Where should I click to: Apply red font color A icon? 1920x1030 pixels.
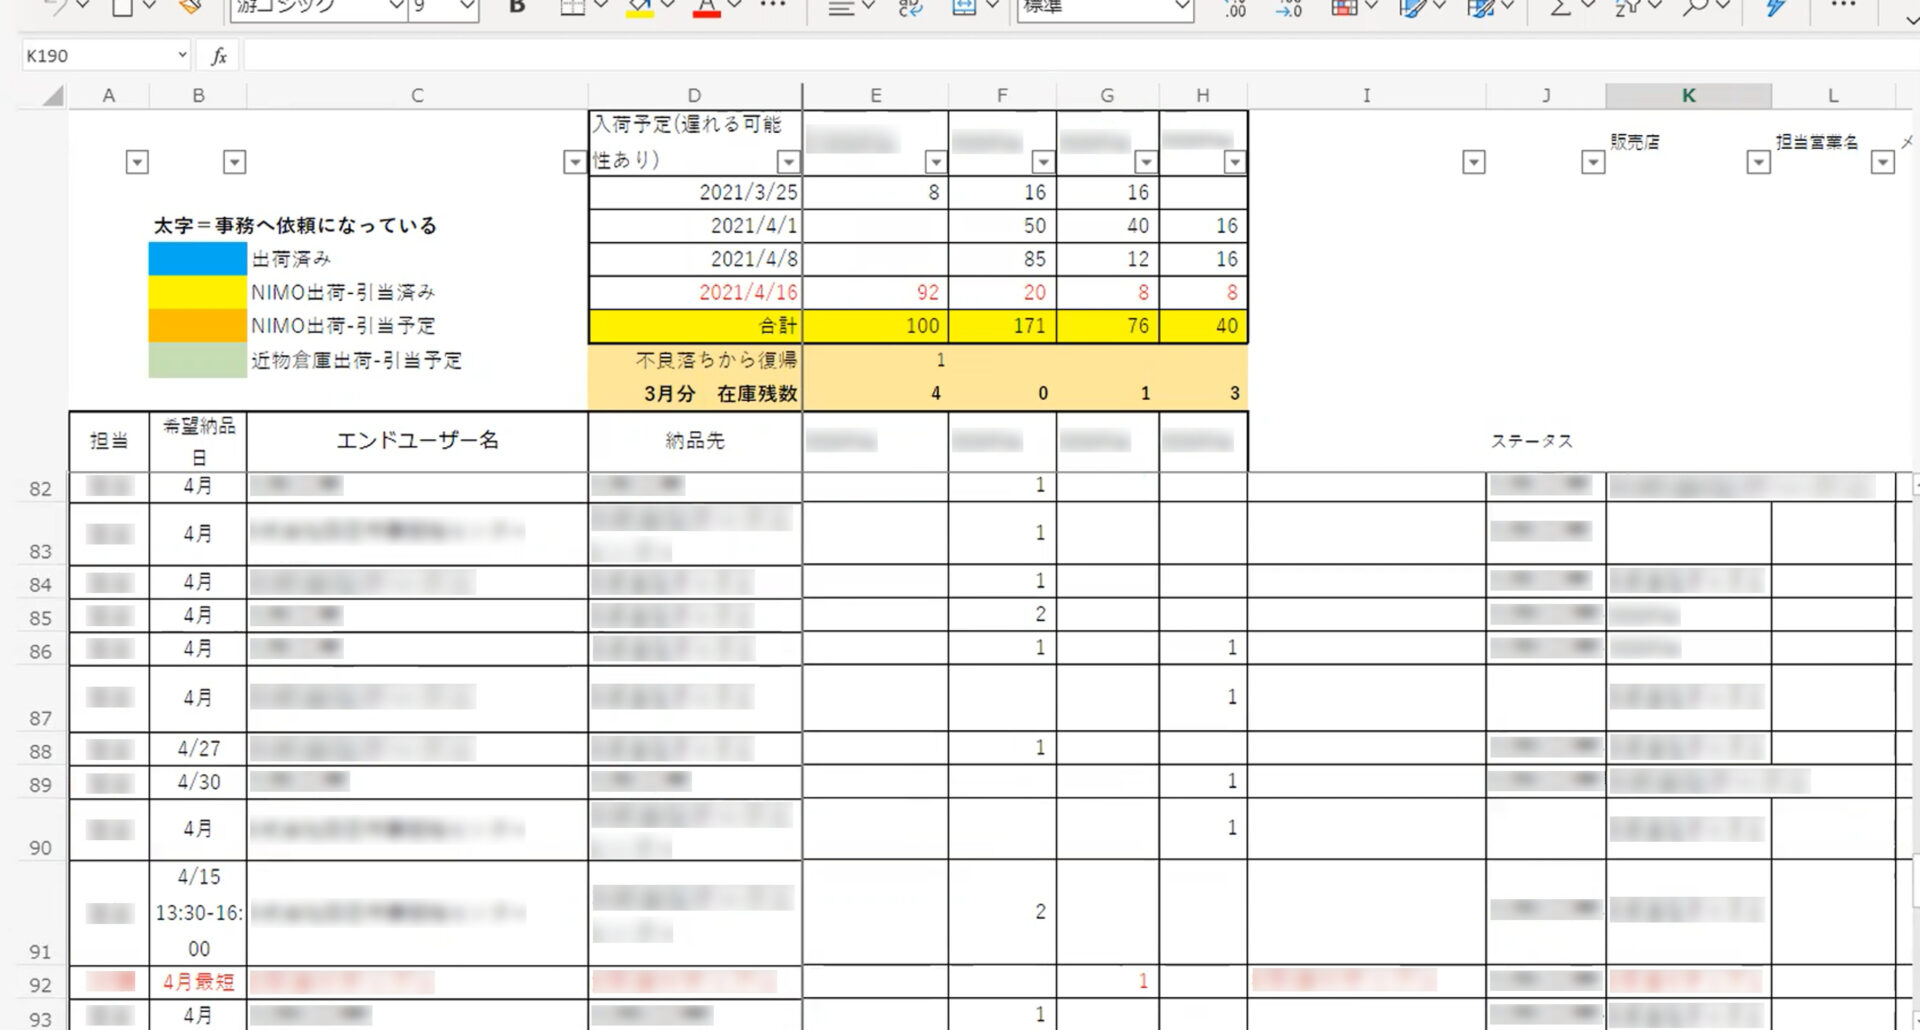pos(706,7)
